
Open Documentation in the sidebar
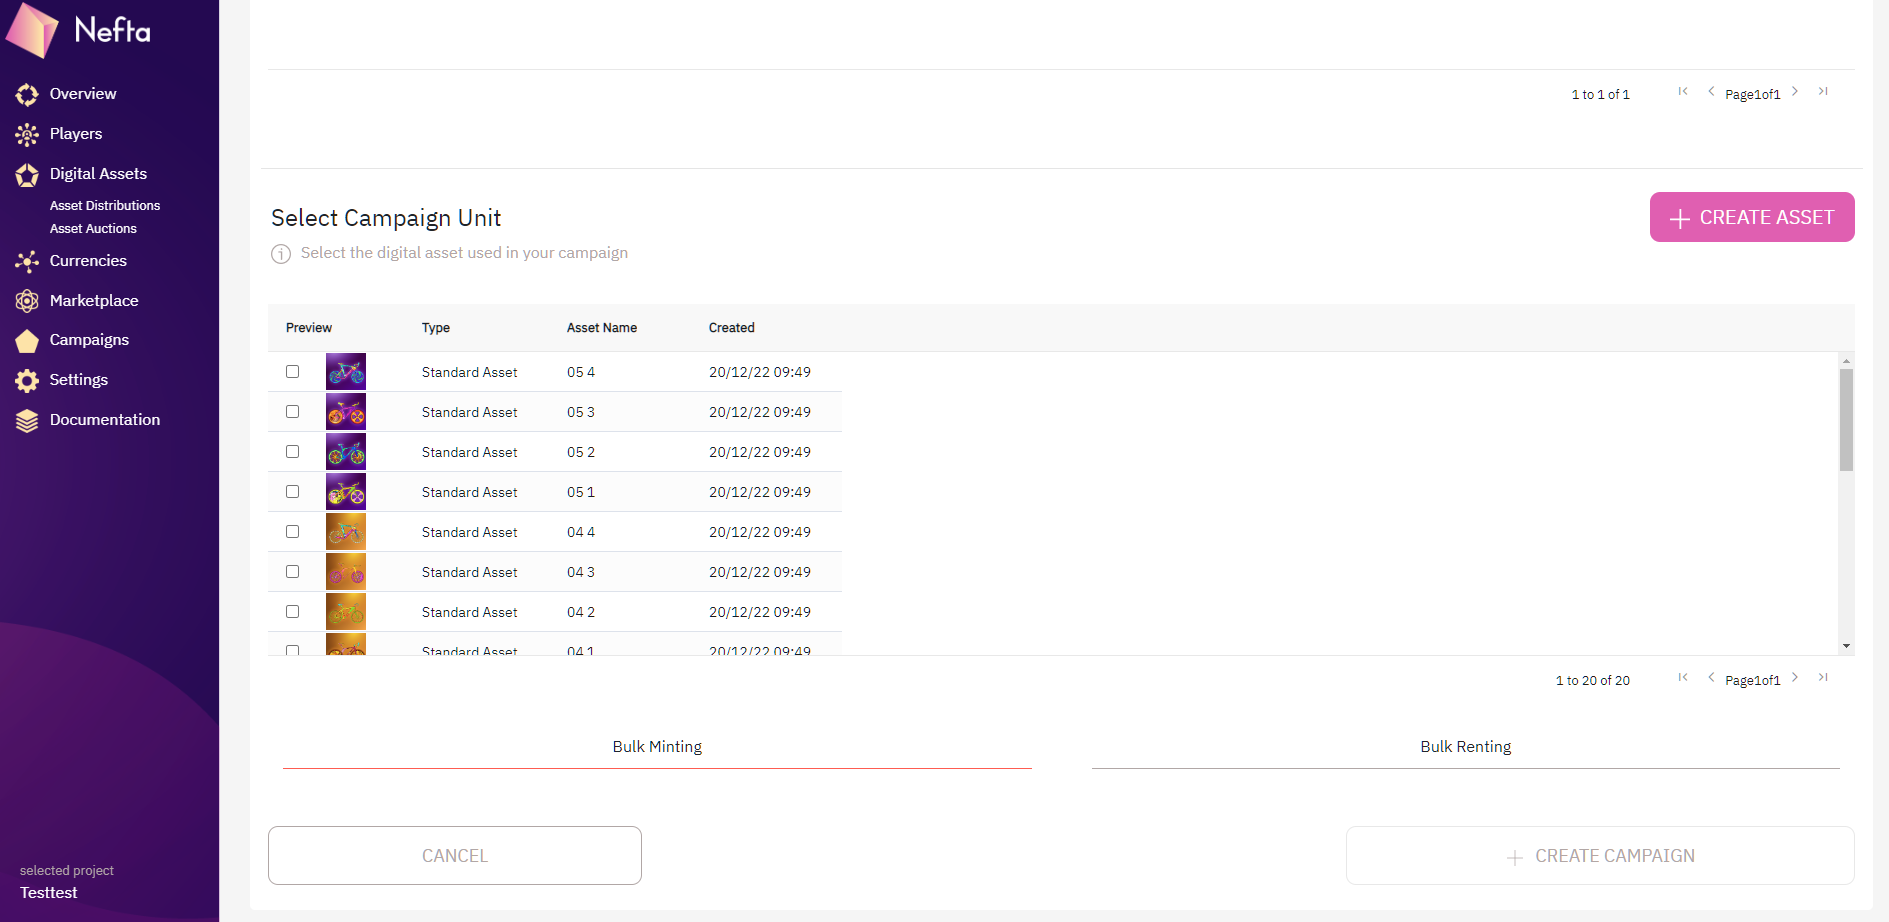click(105, 420)
